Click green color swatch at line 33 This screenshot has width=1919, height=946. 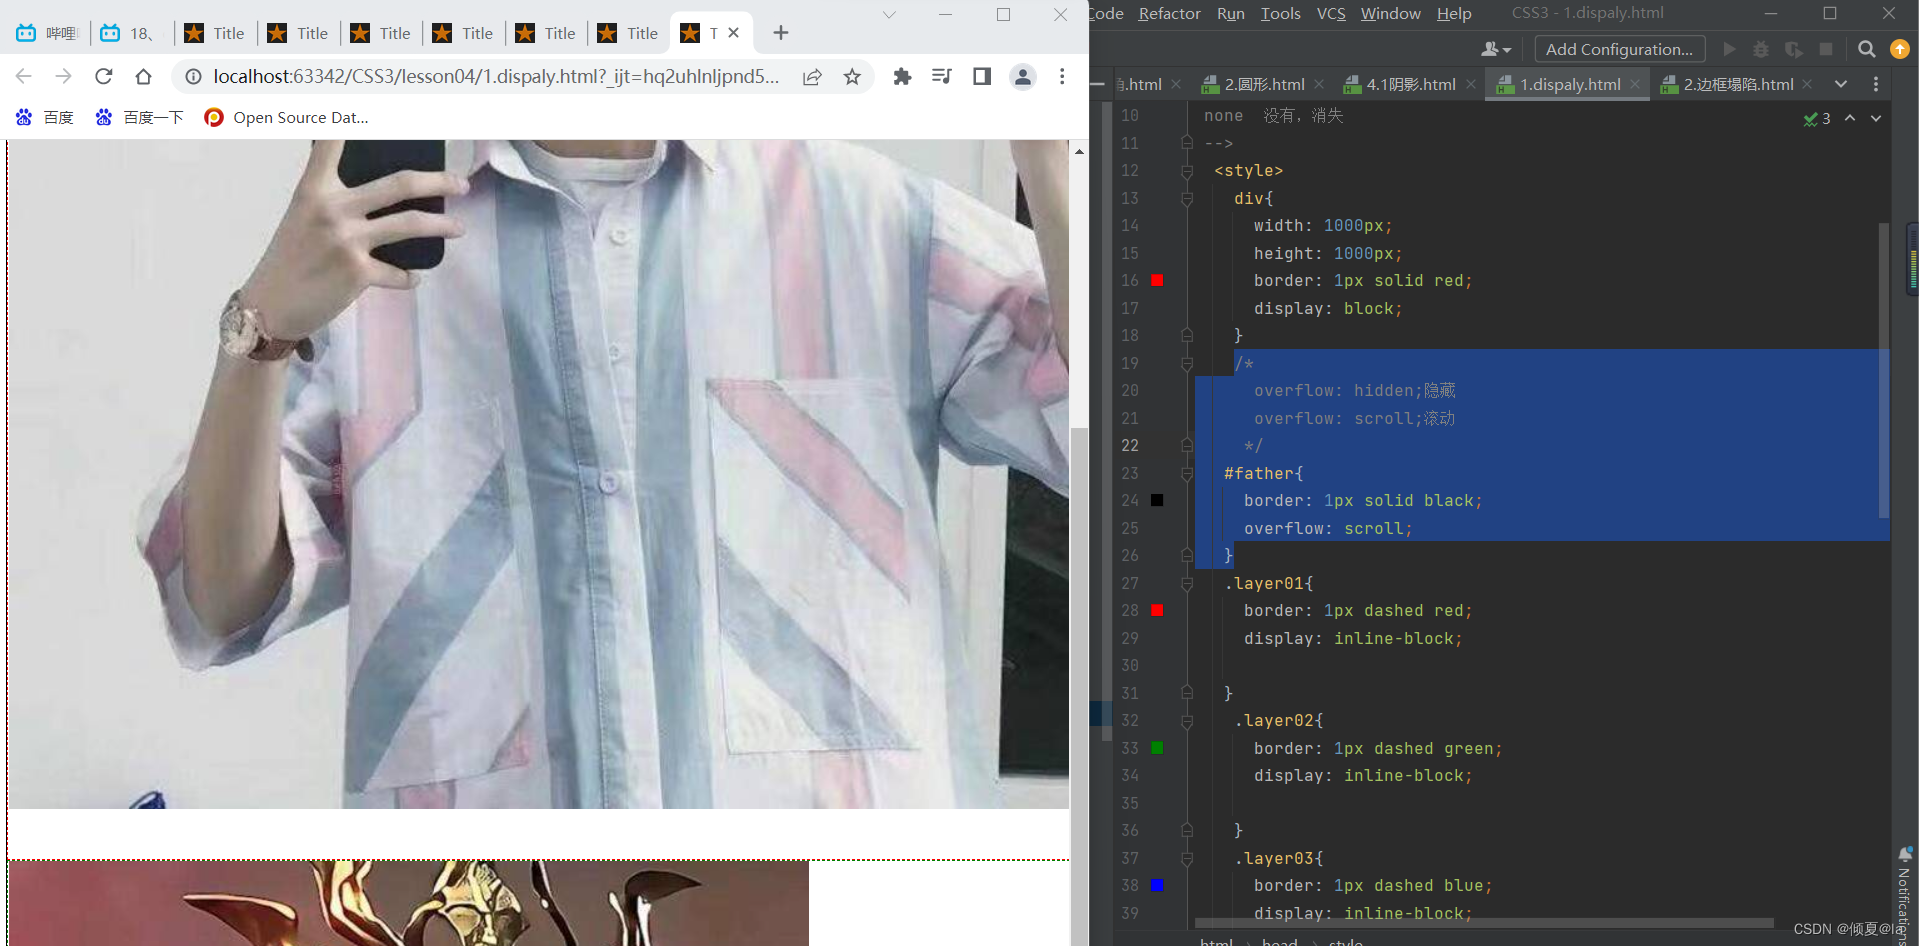[1157, 748]
